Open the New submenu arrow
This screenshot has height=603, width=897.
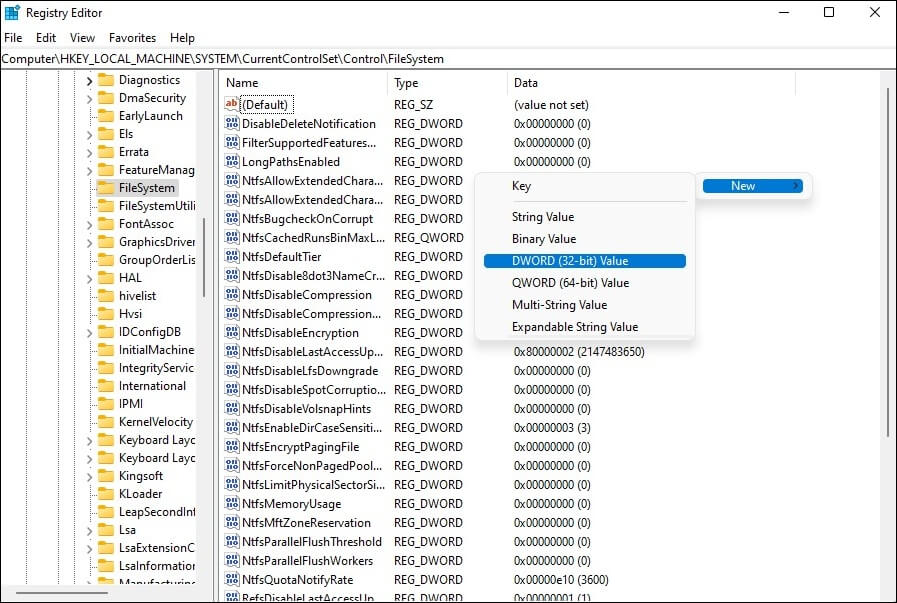796,186
